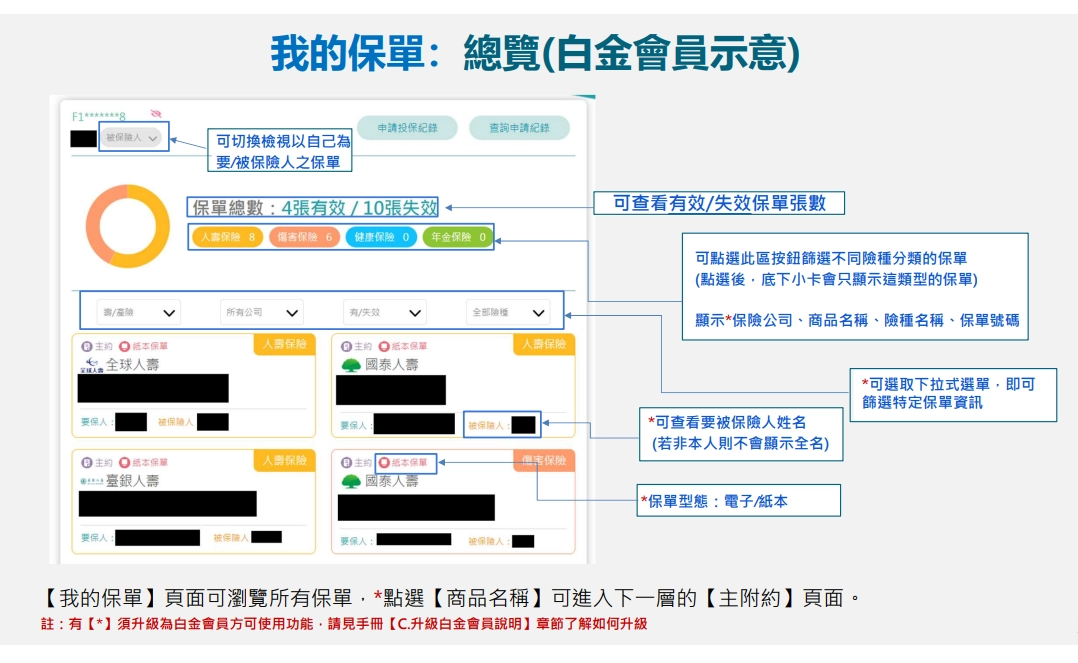Expand the 有/失效 status dropdown
The image size is (1078, 663).
tap(384, 312)
